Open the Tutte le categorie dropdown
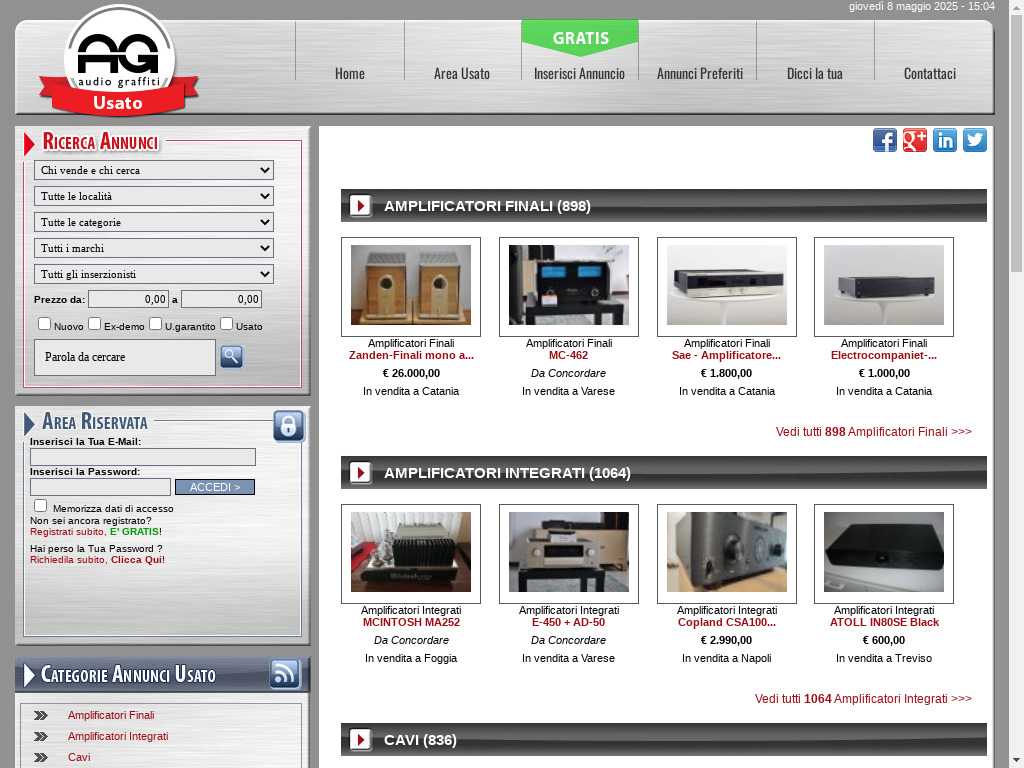1024x768 pixels. click(154, 223)
